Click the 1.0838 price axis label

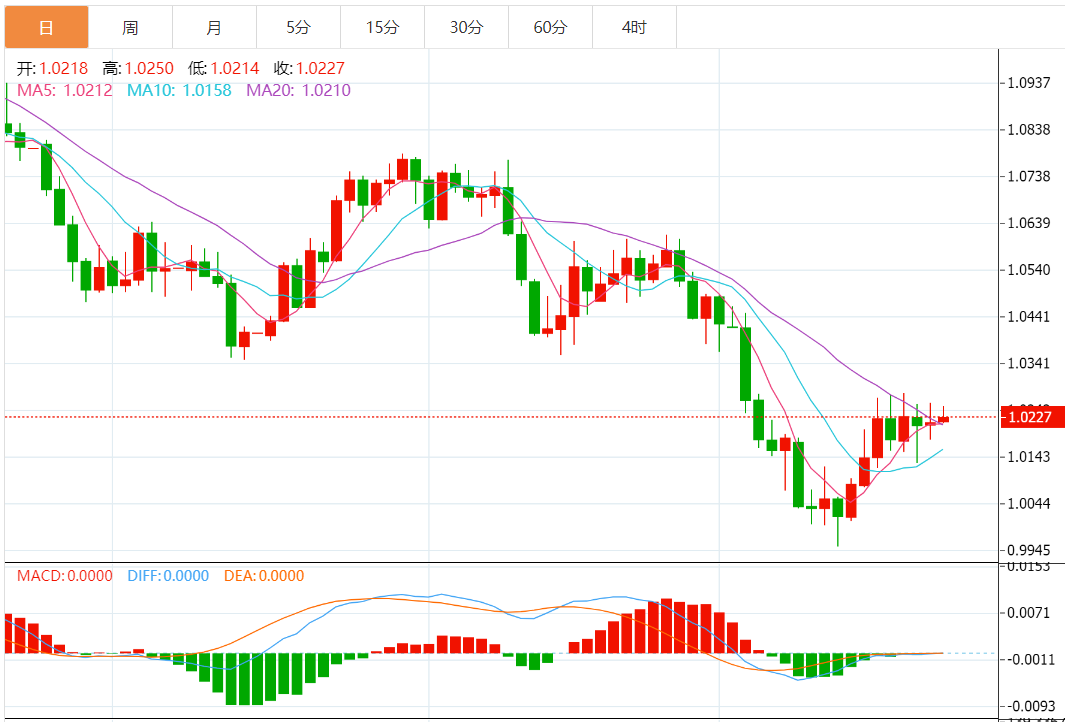point(1029,130)
